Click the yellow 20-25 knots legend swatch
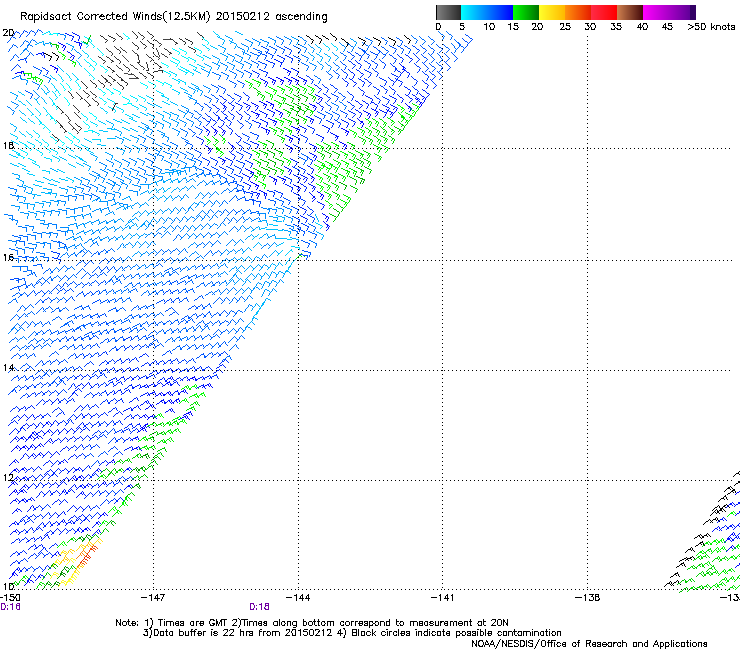740x650 pixels. [552, 12]
